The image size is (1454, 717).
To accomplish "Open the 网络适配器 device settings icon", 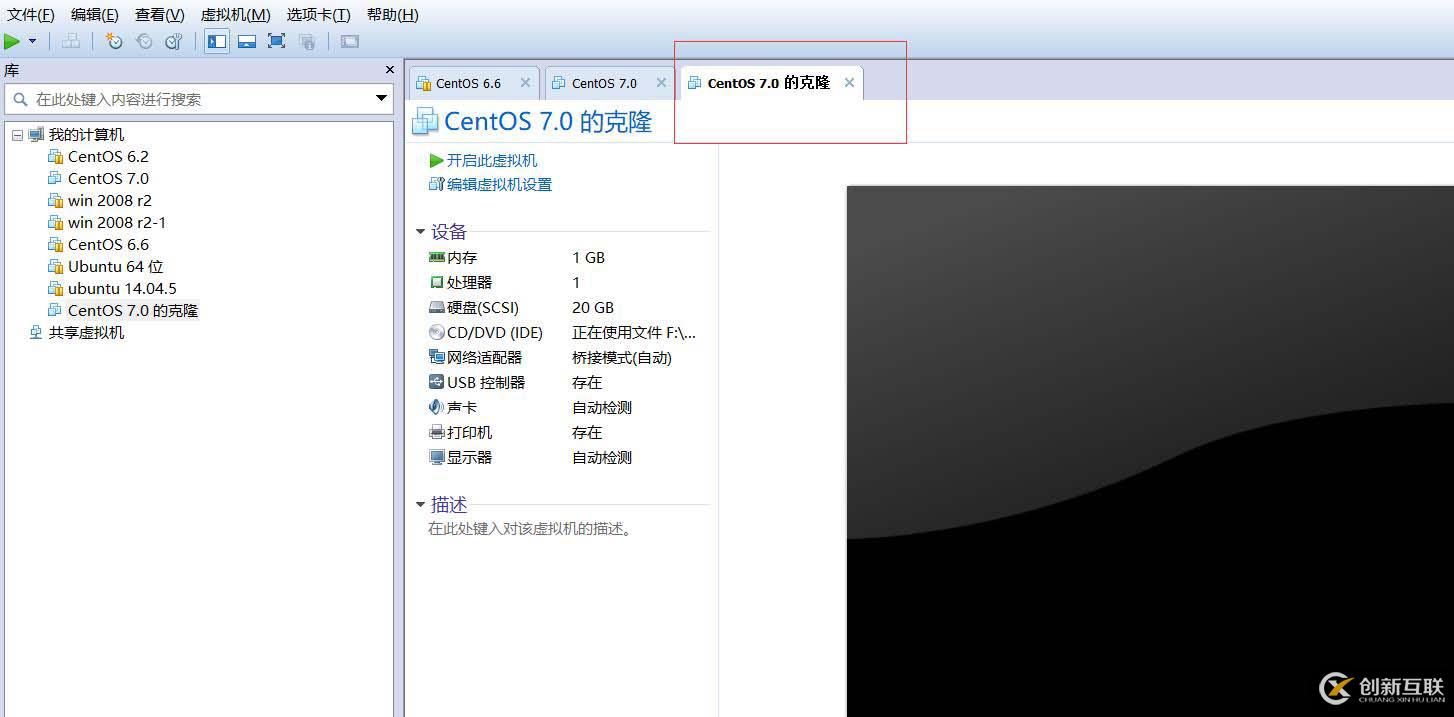I will (x=437, y=357).
